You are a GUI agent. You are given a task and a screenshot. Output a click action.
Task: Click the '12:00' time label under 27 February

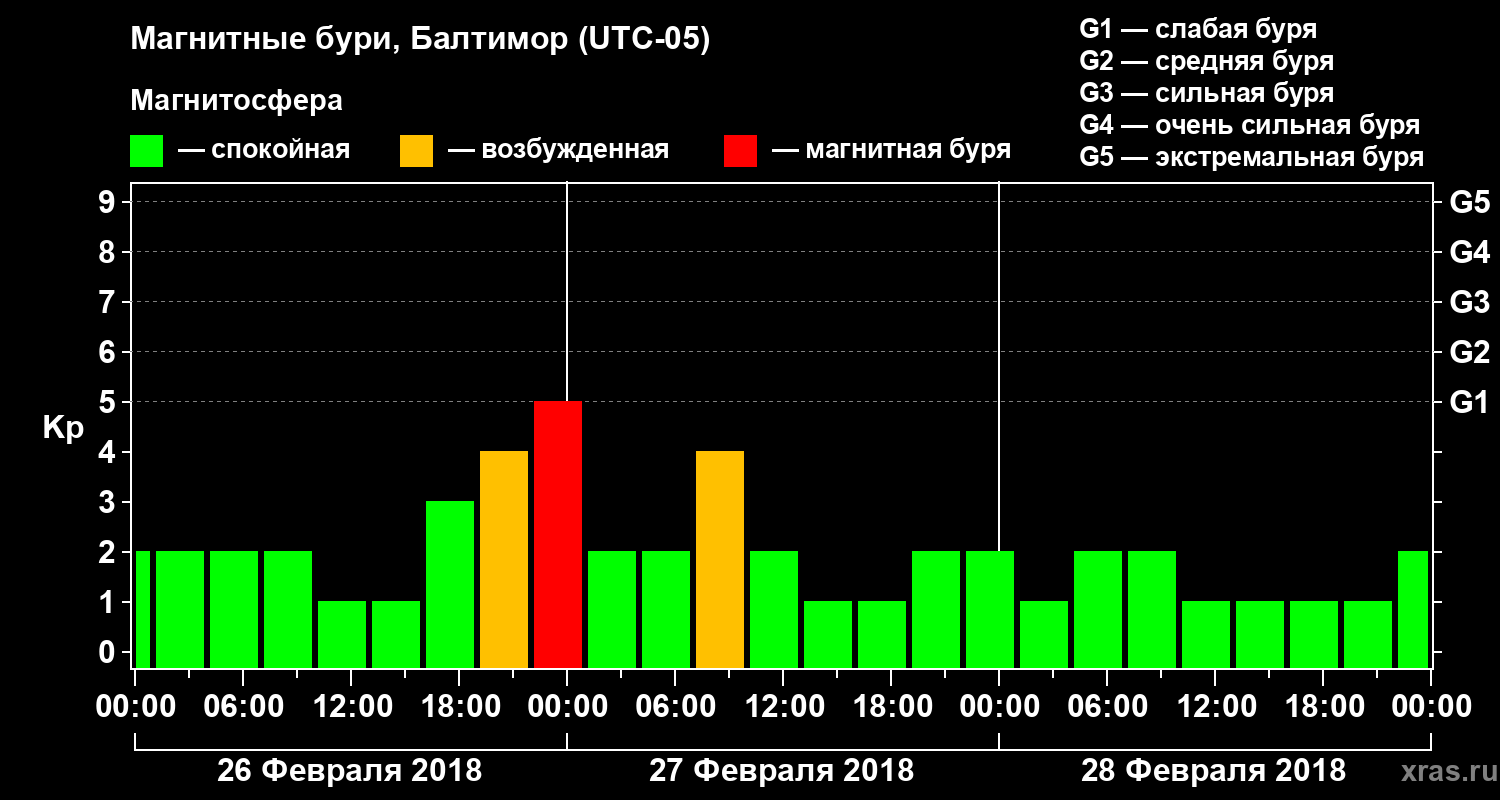783,706
